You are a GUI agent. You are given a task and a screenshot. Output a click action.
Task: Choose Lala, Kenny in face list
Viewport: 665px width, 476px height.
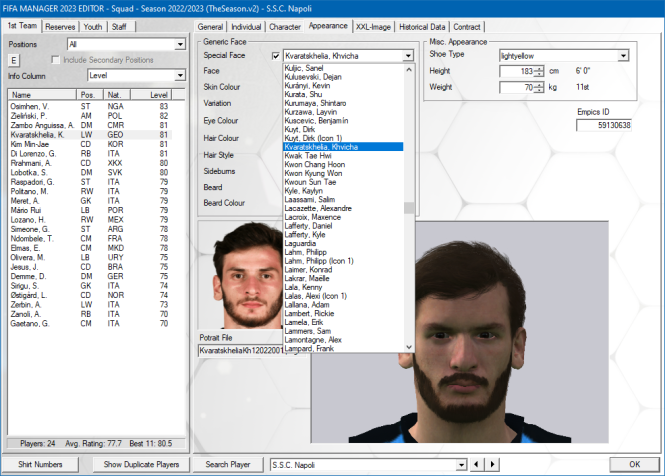[x=343, y=287]
